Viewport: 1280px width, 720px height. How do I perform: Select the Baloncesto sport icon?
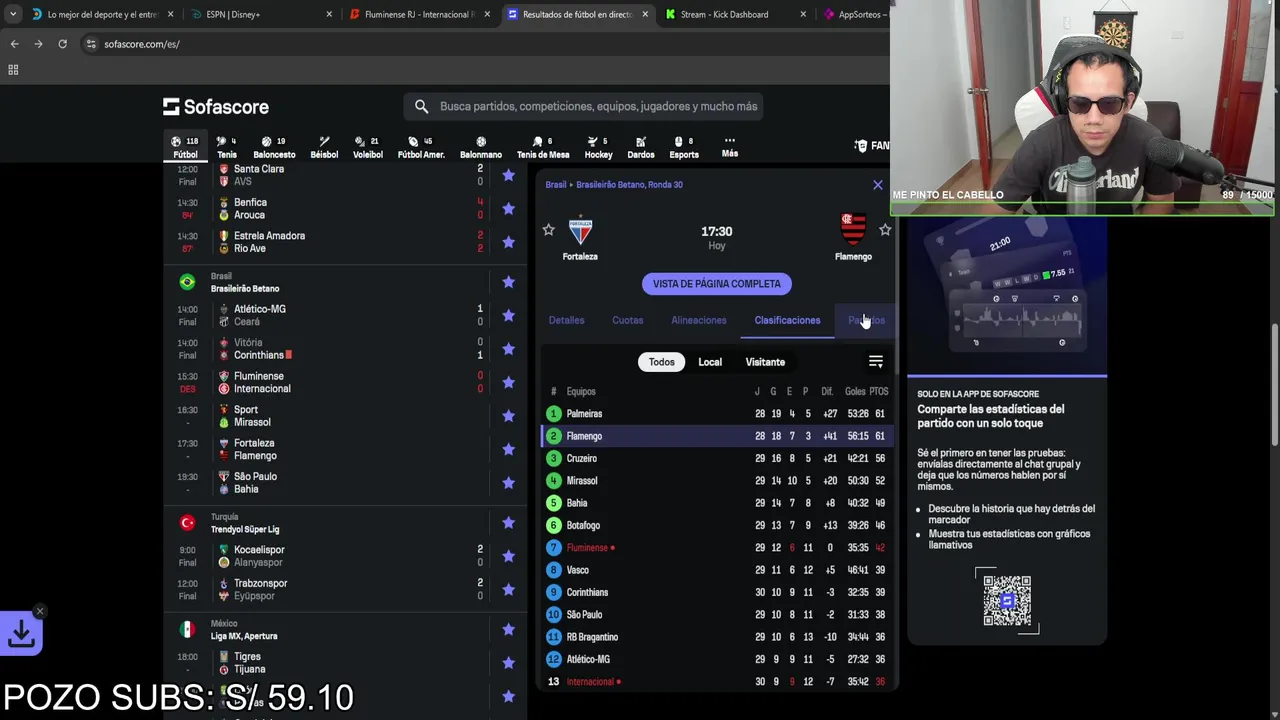click(274, 147)
